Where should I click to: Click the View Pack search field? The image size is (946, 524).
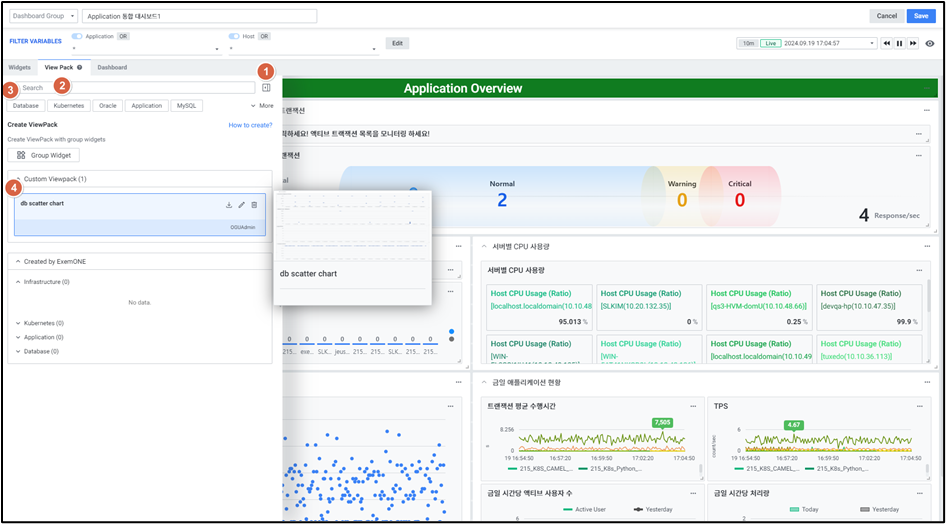(x=135, y=88)
